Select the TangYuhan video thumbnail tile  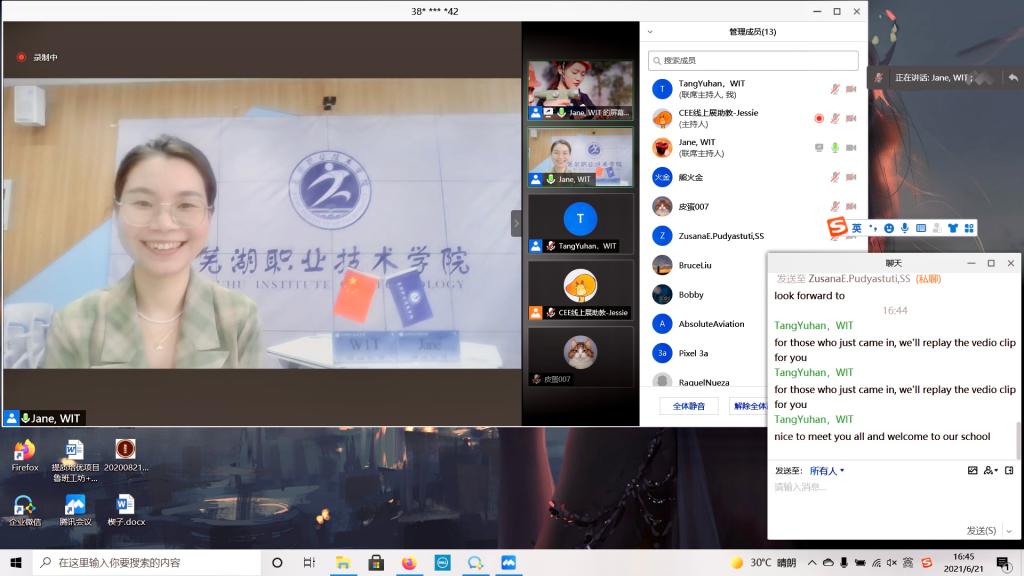click(580, 224)
